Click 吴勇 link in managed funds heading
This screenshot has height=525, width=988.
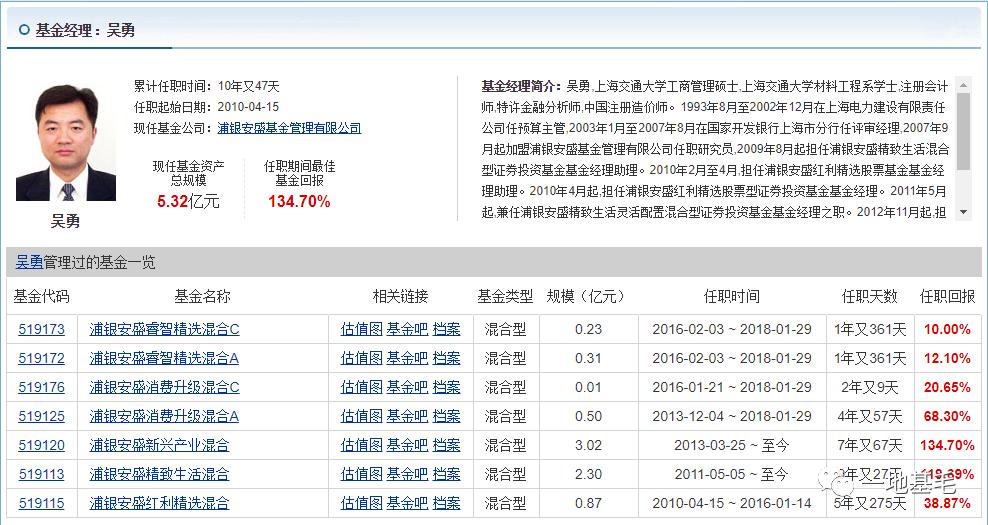coord(29,262)
